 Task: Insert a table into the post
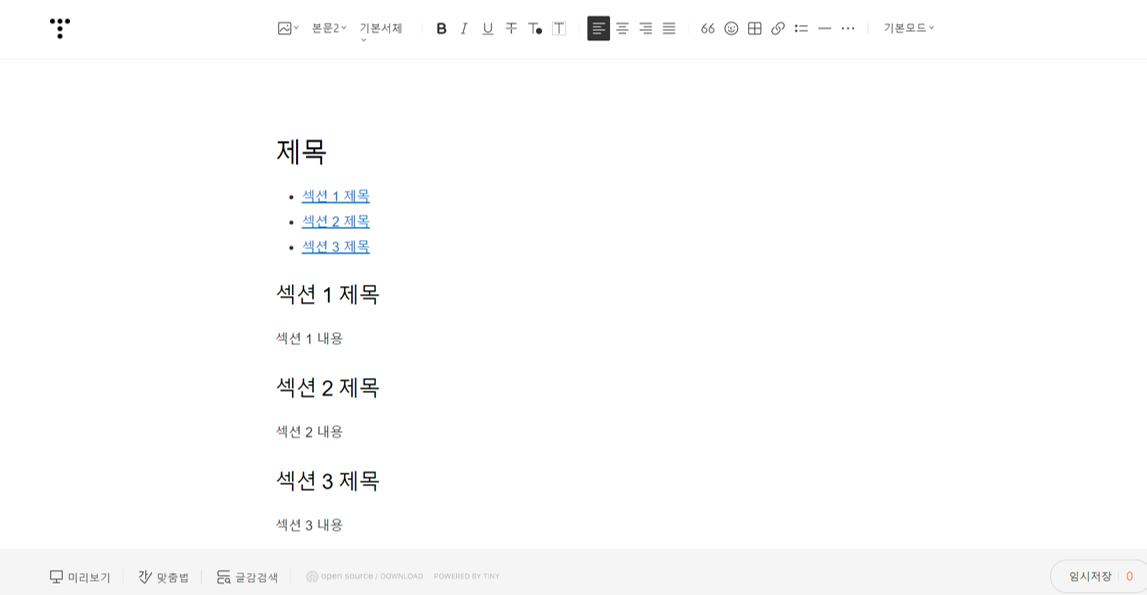pyautogui.click(x=754, y=28)
